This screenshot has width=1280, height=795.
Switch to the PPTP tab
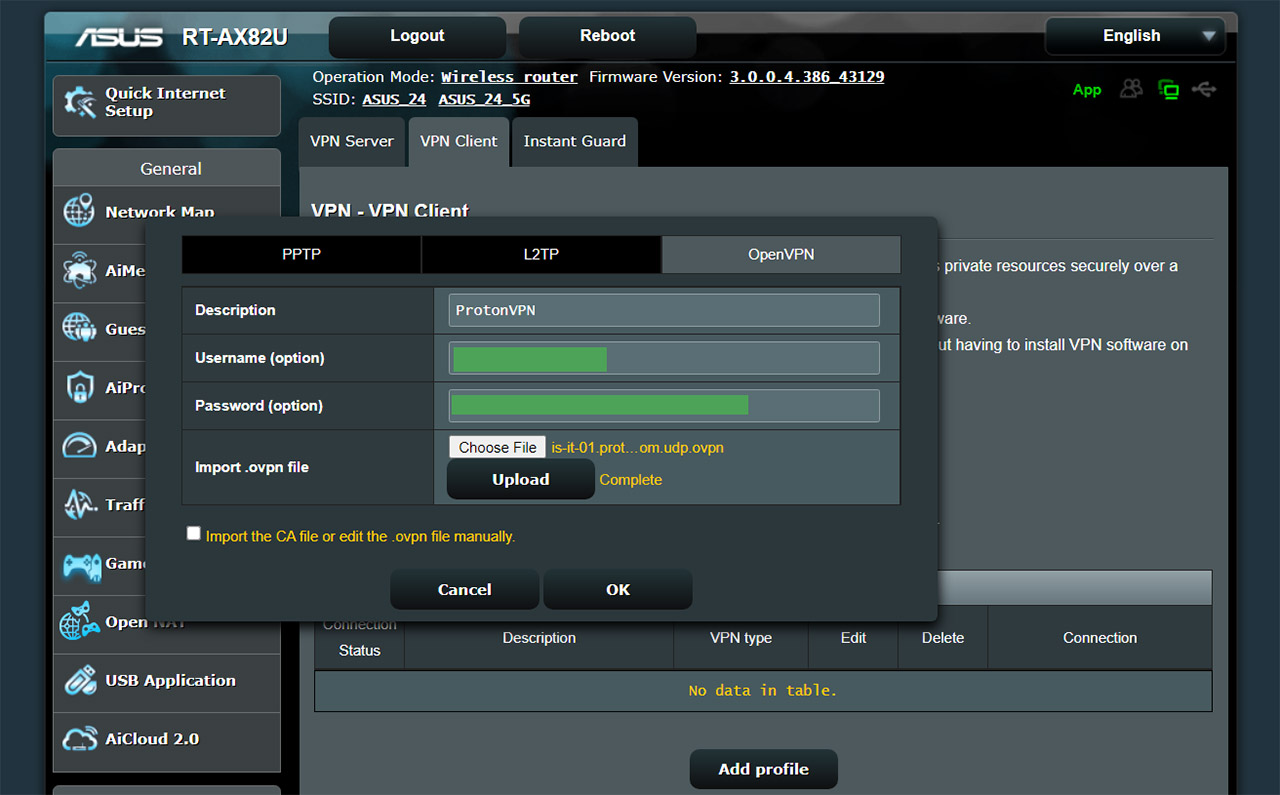[x=301, y=254]
